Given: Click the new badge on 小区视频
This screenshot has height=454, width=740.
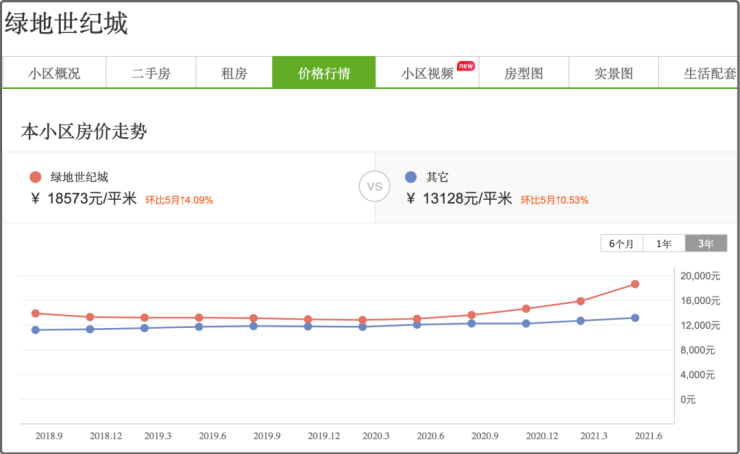Looking at the screenshot, I should click(x=466, y=66).
